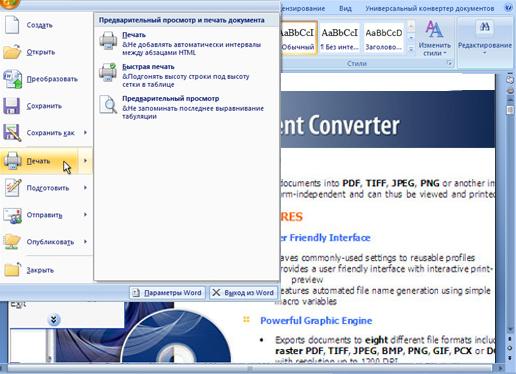Click the Previous page browse button
Image resolution: width=516 pixels, height=374 pixels.
coord(510,339)
